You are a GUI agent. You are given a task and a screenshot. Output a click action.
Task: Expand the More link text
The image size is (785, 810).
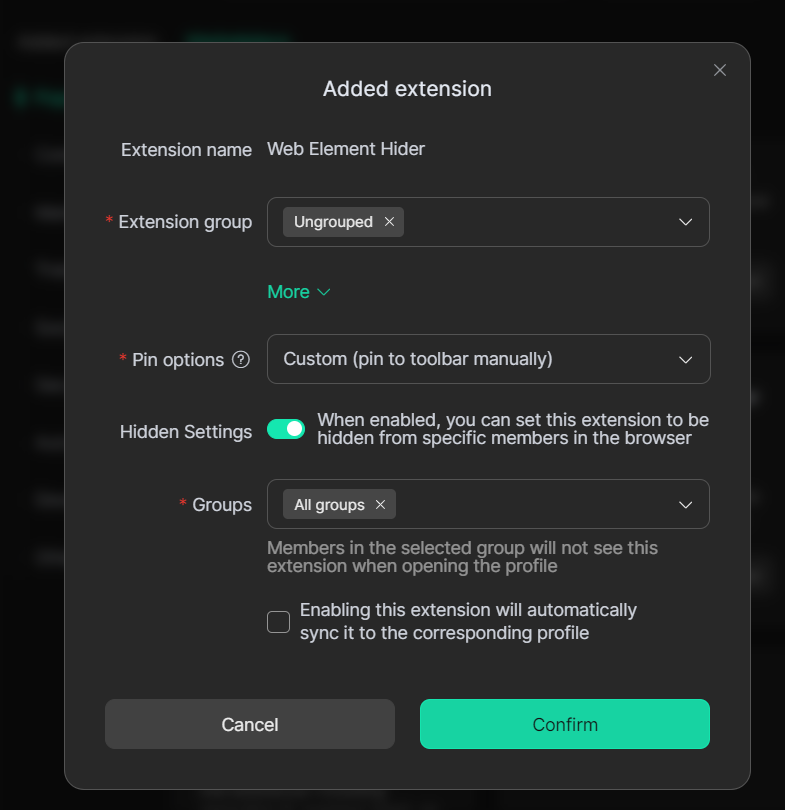point(288,292)
